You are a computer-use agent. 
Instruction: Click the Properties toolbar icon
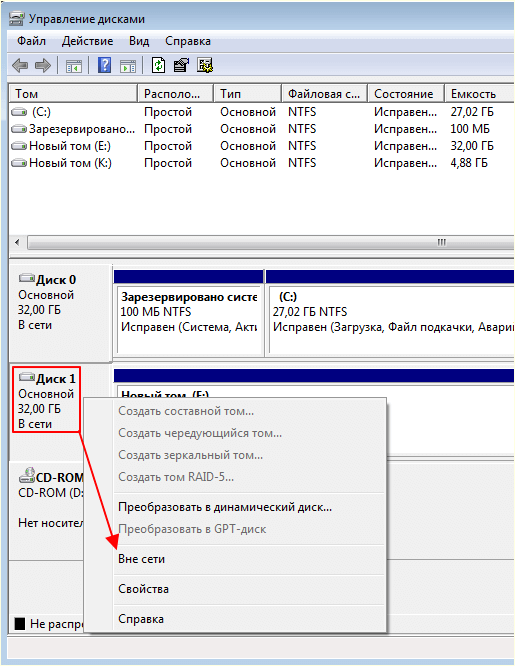point(181,65)
